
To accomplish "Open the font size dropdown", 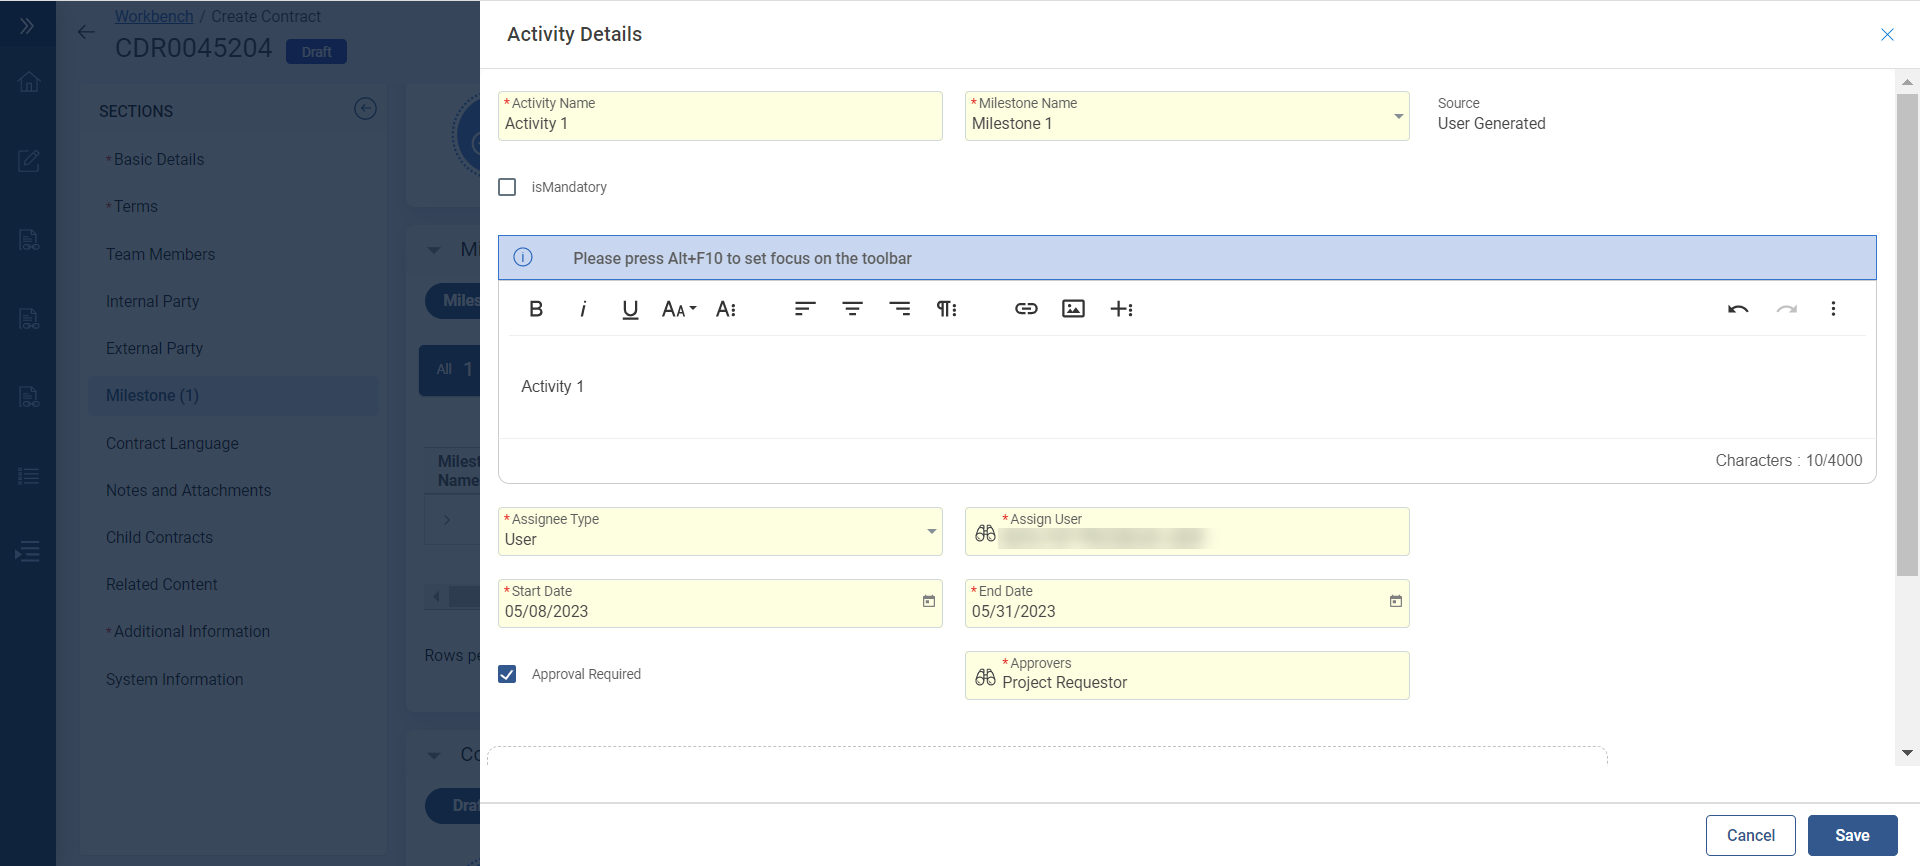I will pyautogui.click(x=679, y=309).
